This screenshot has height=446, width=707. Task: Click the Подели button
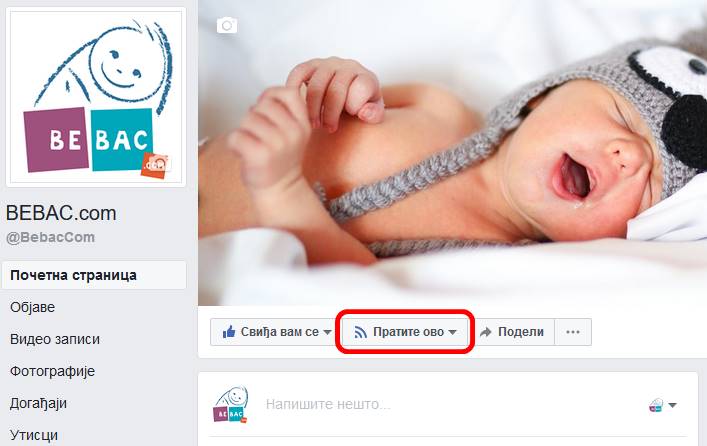click(x=512, y=332)
